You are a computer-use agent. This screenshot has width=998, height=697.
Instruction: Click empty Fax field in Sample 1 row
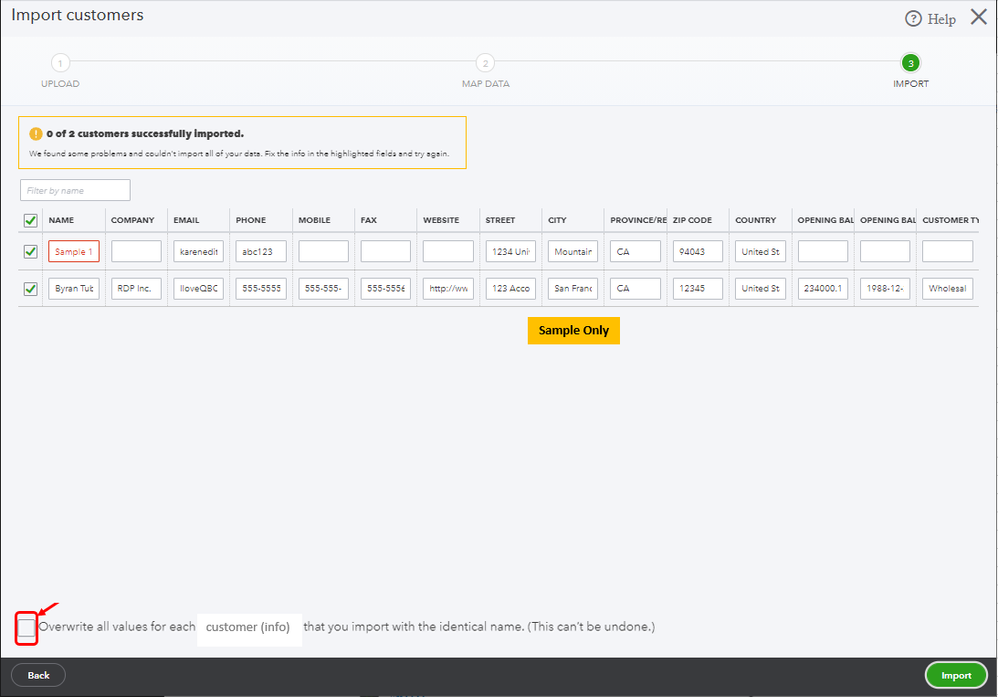click(386, 251)
